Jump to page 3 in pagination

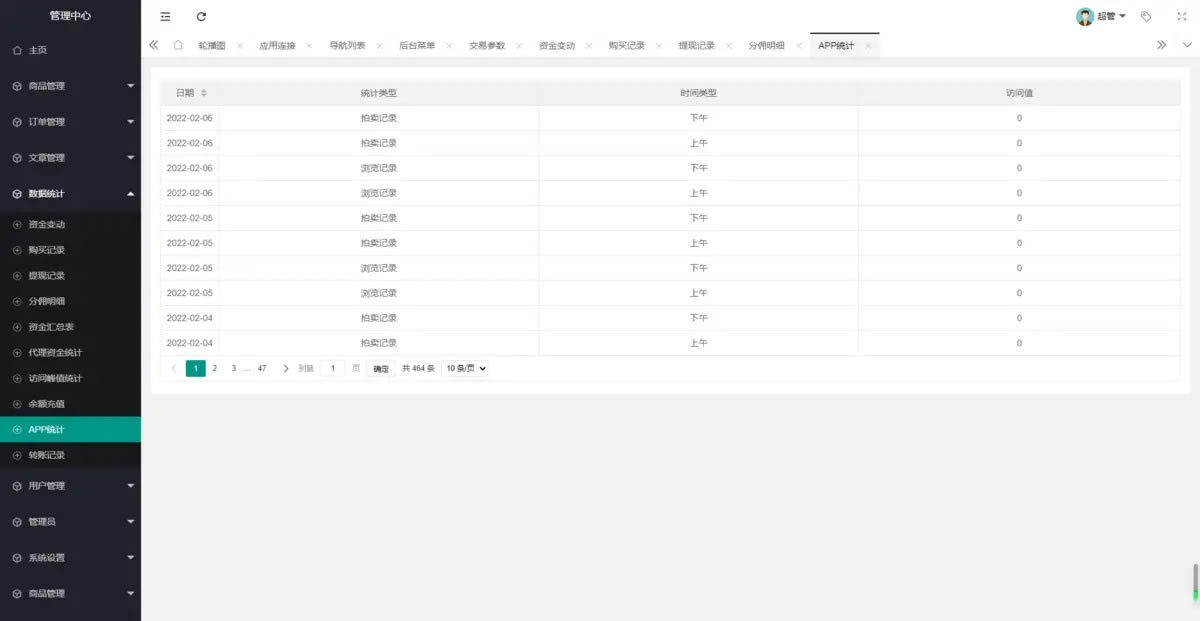(x=234, y=368)
